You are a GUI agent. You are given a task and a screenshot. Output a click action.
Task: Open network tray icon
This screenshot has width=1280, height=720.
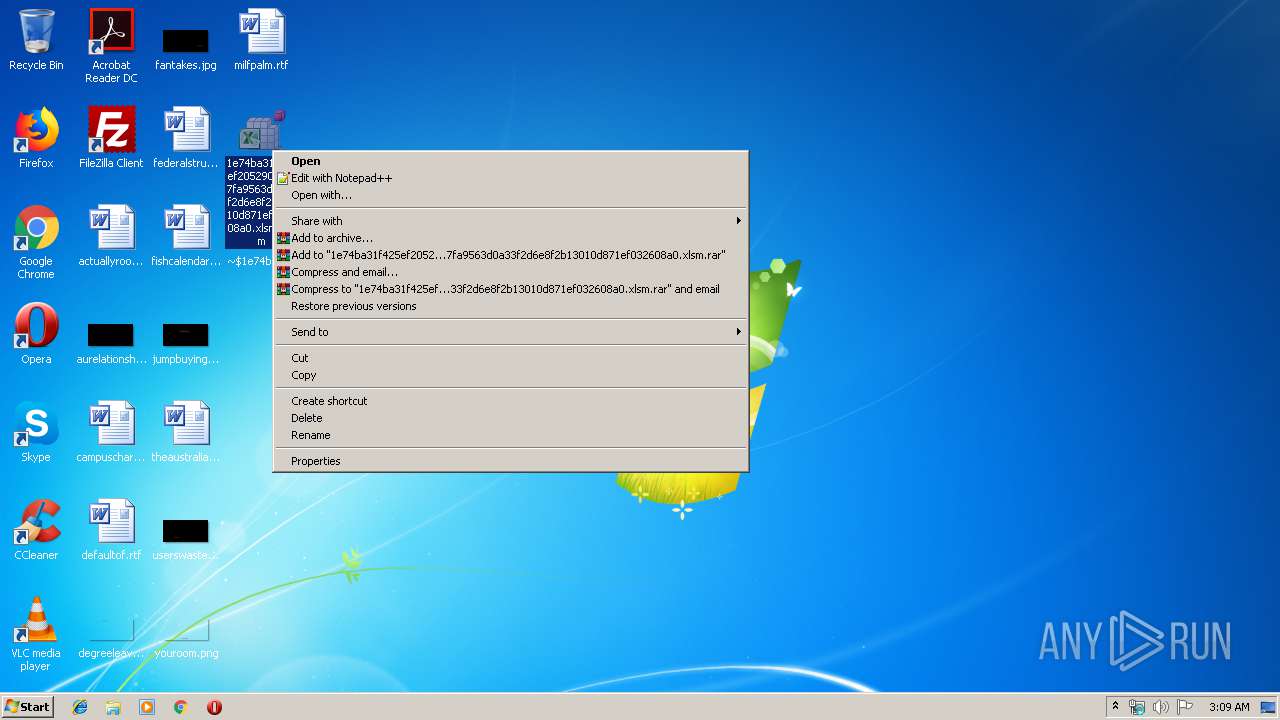[x=1137, y=707]
